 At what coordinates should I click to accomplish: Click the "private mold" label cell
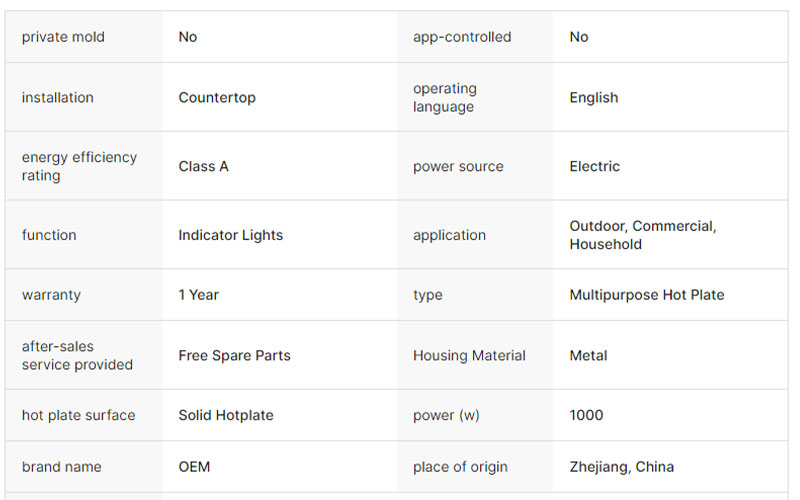pyautogui.click(x=63, y=37)
